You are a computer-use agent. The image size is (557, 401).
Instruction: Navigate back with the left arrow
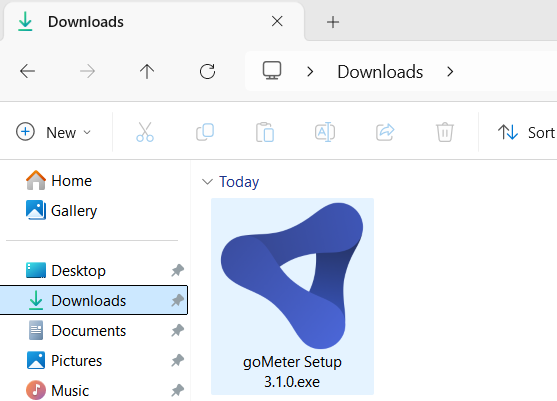tap(27, 71)
